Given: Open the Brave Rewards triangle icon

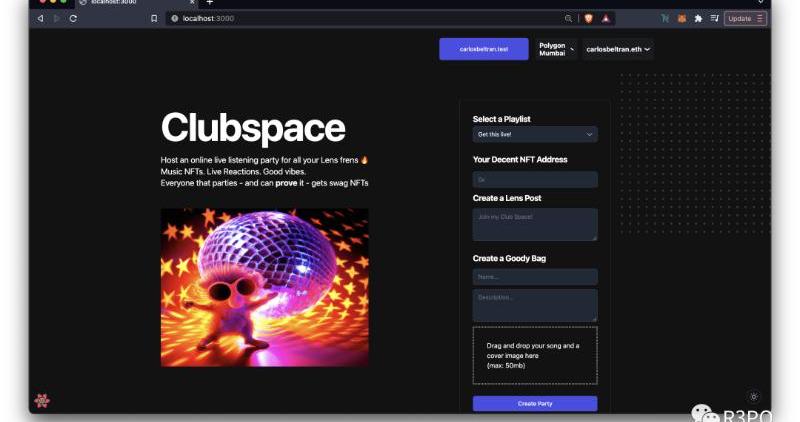Looking at the screenshot, I should pyautogui.click(x=606, y=18).
